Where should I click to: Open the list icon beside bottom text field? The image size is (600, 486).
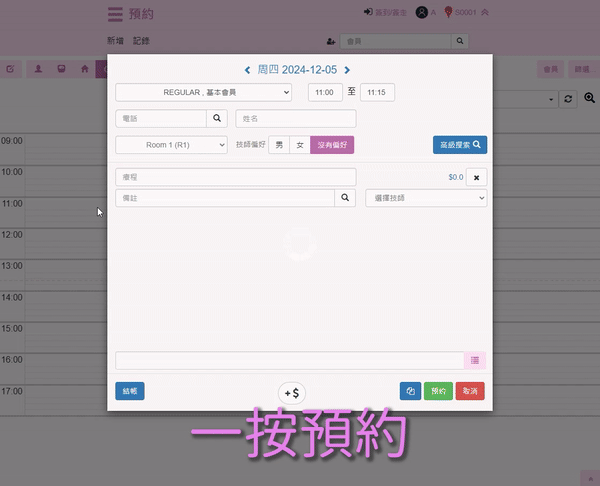475,360
